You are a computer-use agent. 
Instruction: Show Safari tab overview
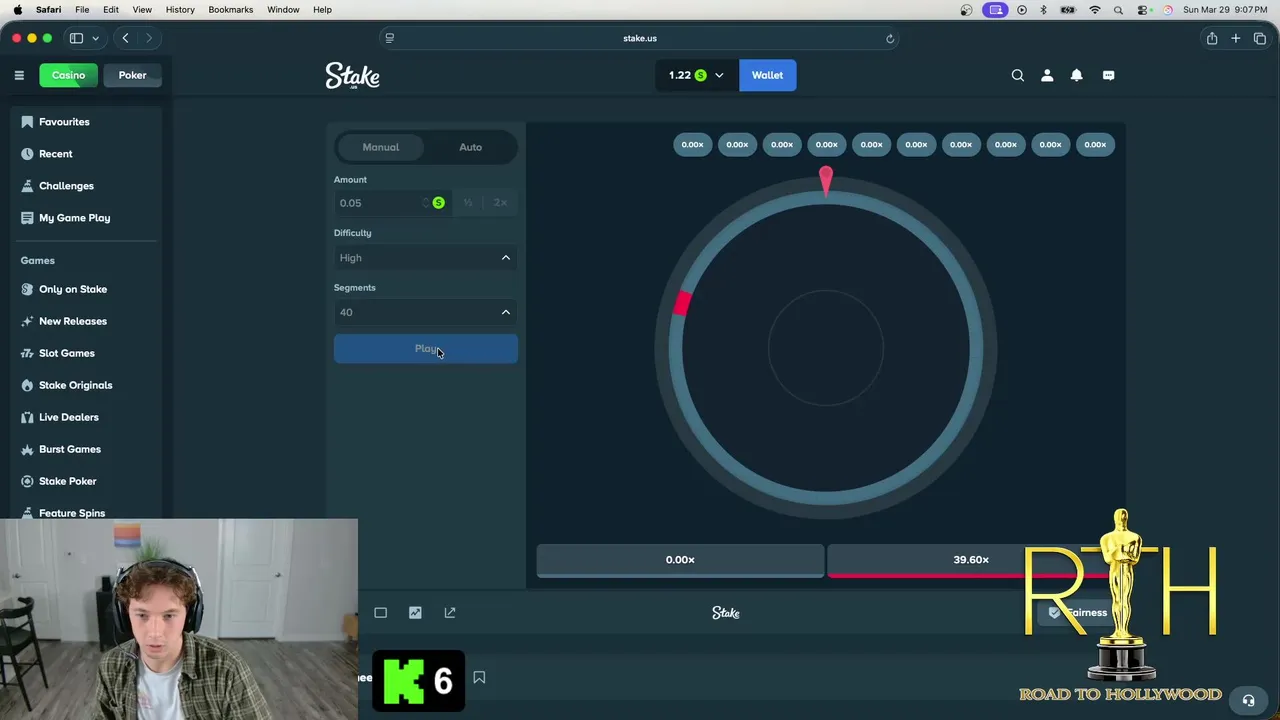coord(1259,38)
